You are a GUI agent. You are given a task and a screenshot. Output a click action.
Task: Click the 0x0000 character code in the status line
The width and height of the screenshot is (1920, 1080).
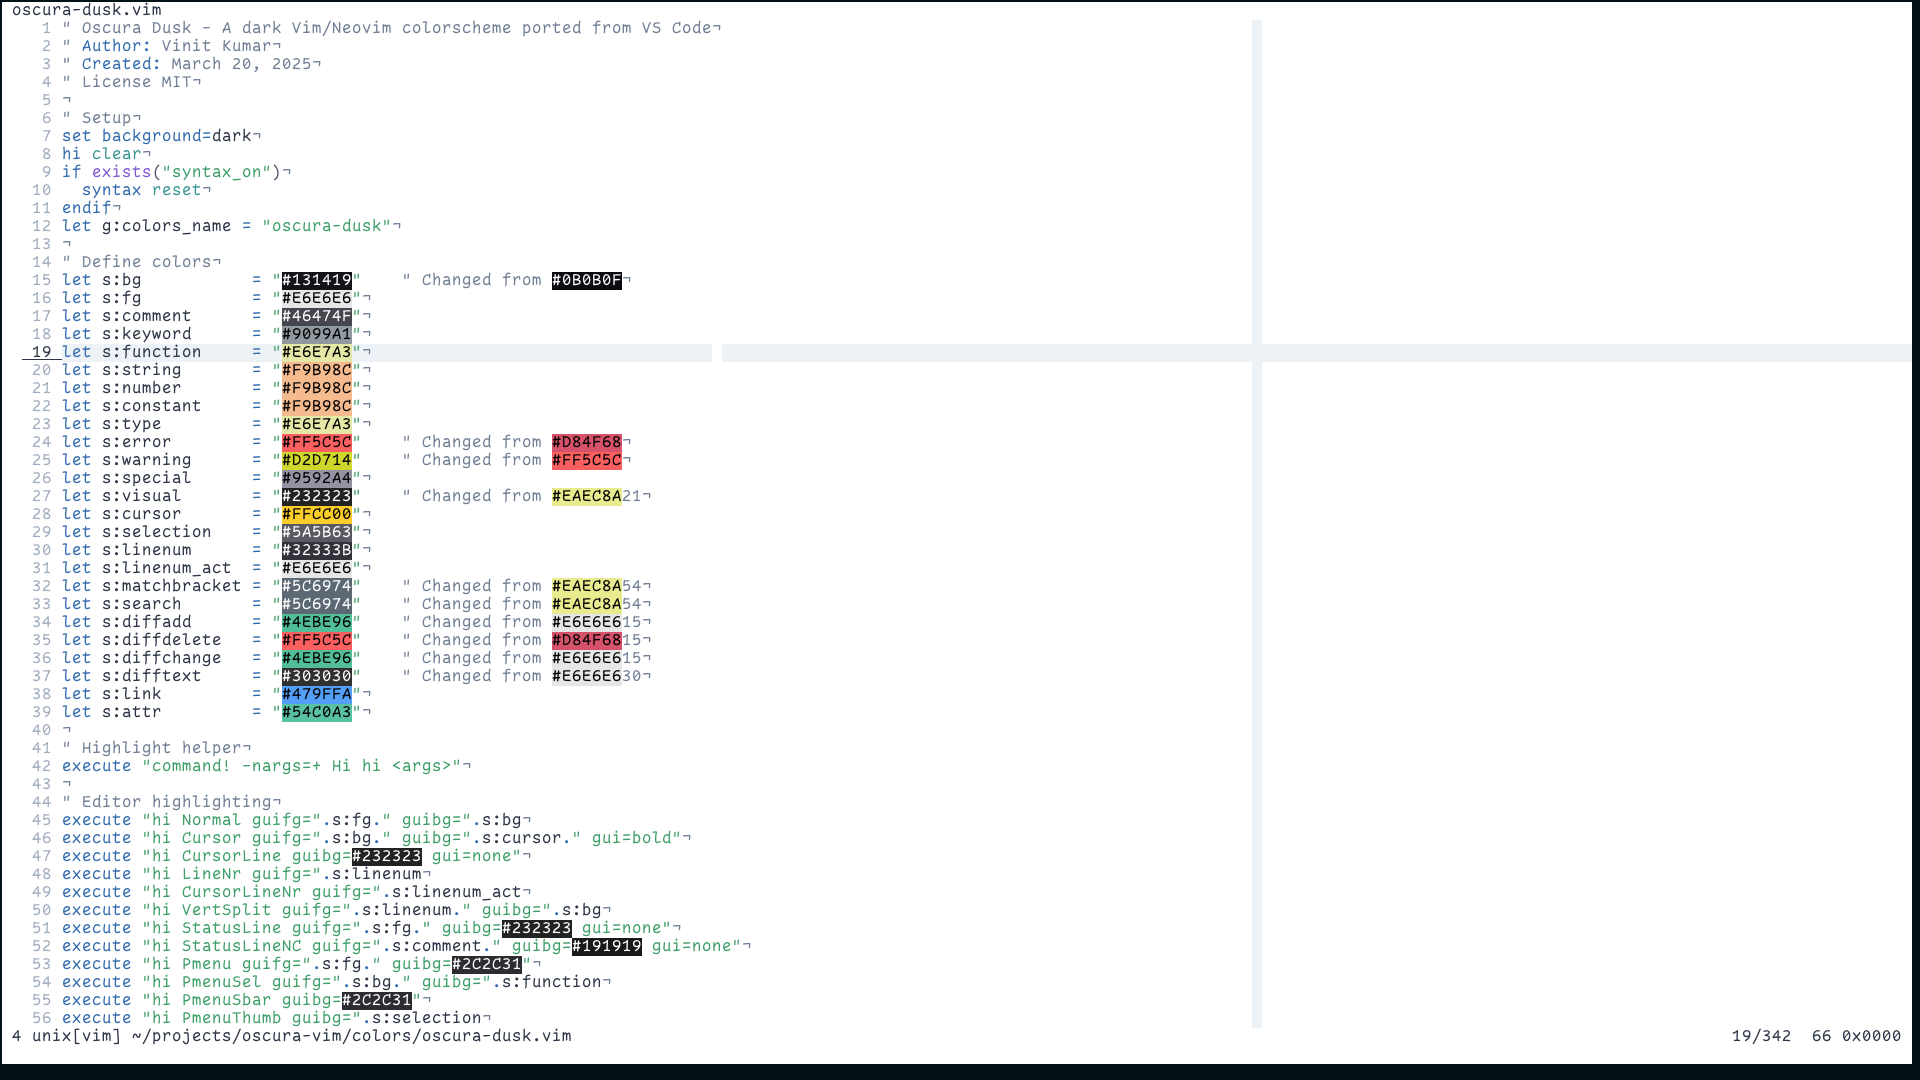coord(1872,1036)
